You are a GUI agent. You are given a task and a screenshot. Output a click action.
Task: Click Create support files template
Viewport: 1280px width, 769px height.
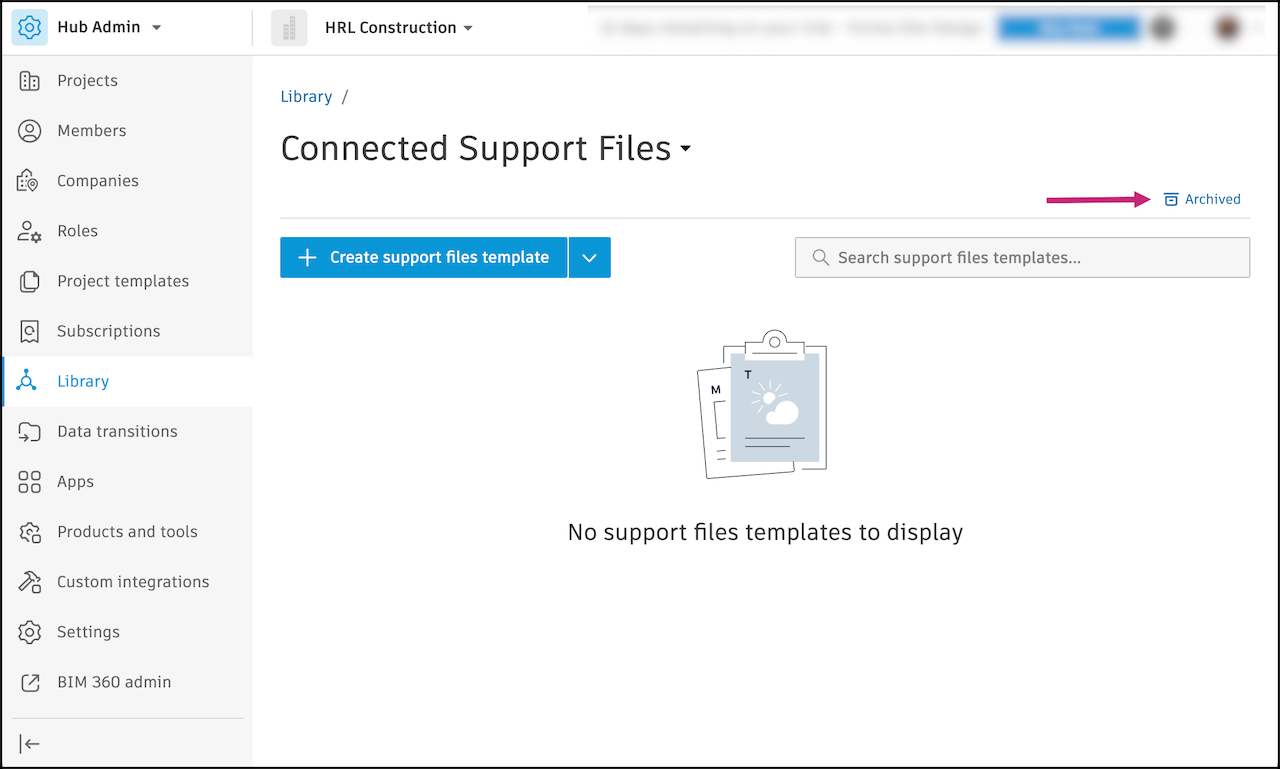pos(423,257)
